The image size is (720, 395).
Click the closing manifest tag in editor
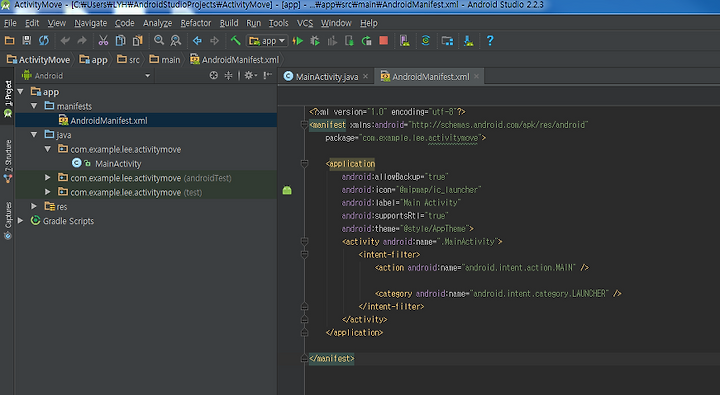pos(332,358)
